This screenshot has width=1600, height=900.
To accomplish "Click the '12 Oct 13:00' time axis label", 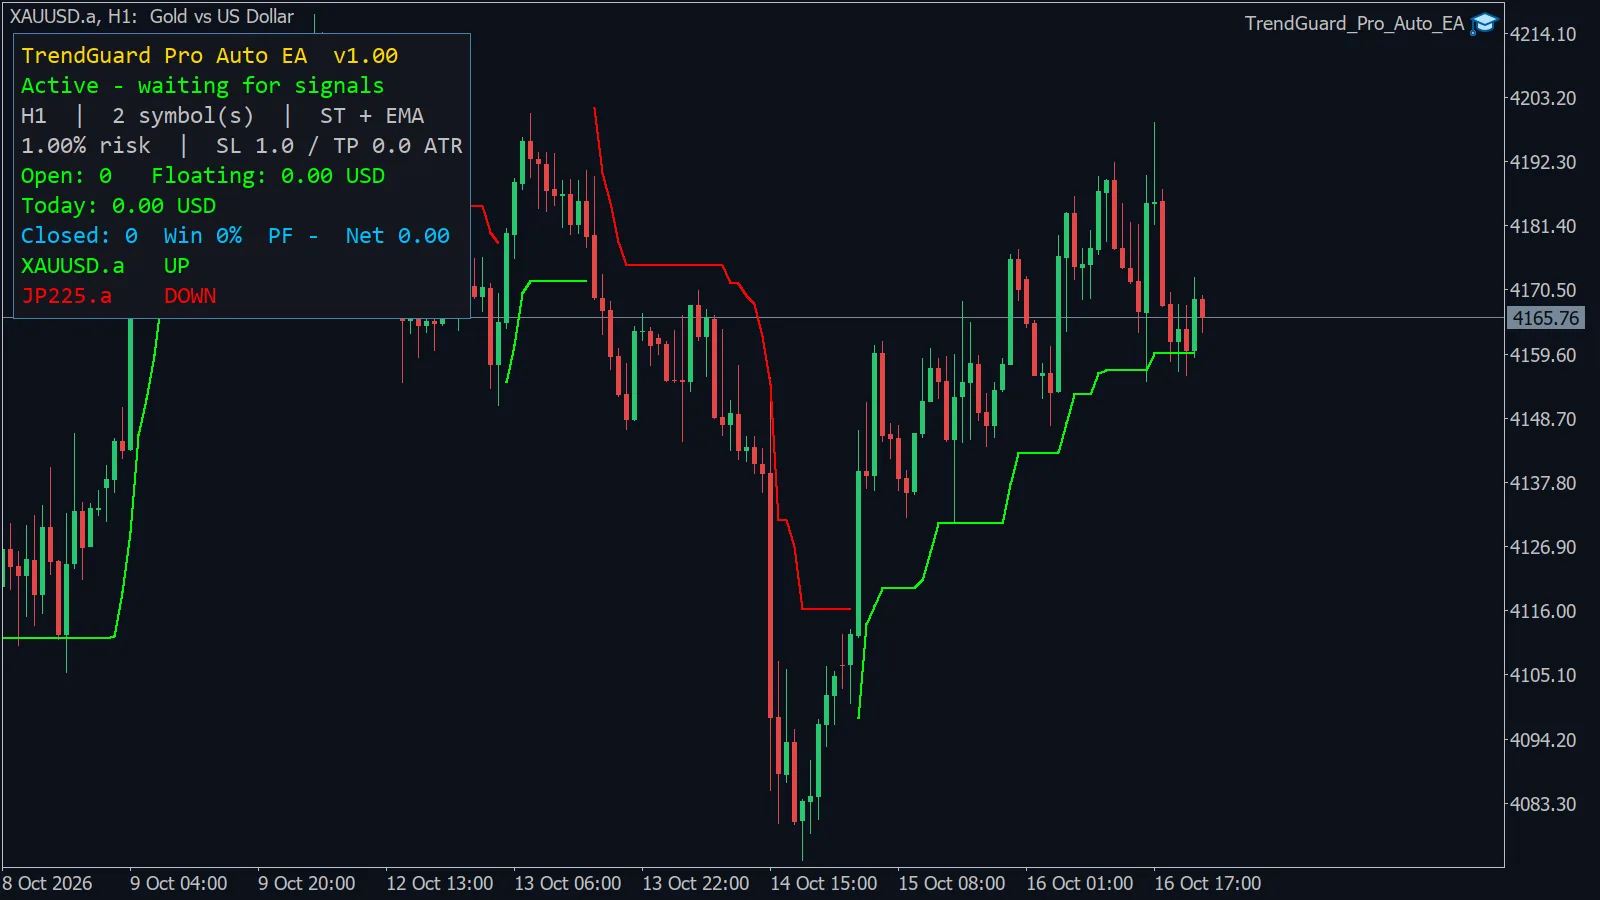I will pos(440,884).
